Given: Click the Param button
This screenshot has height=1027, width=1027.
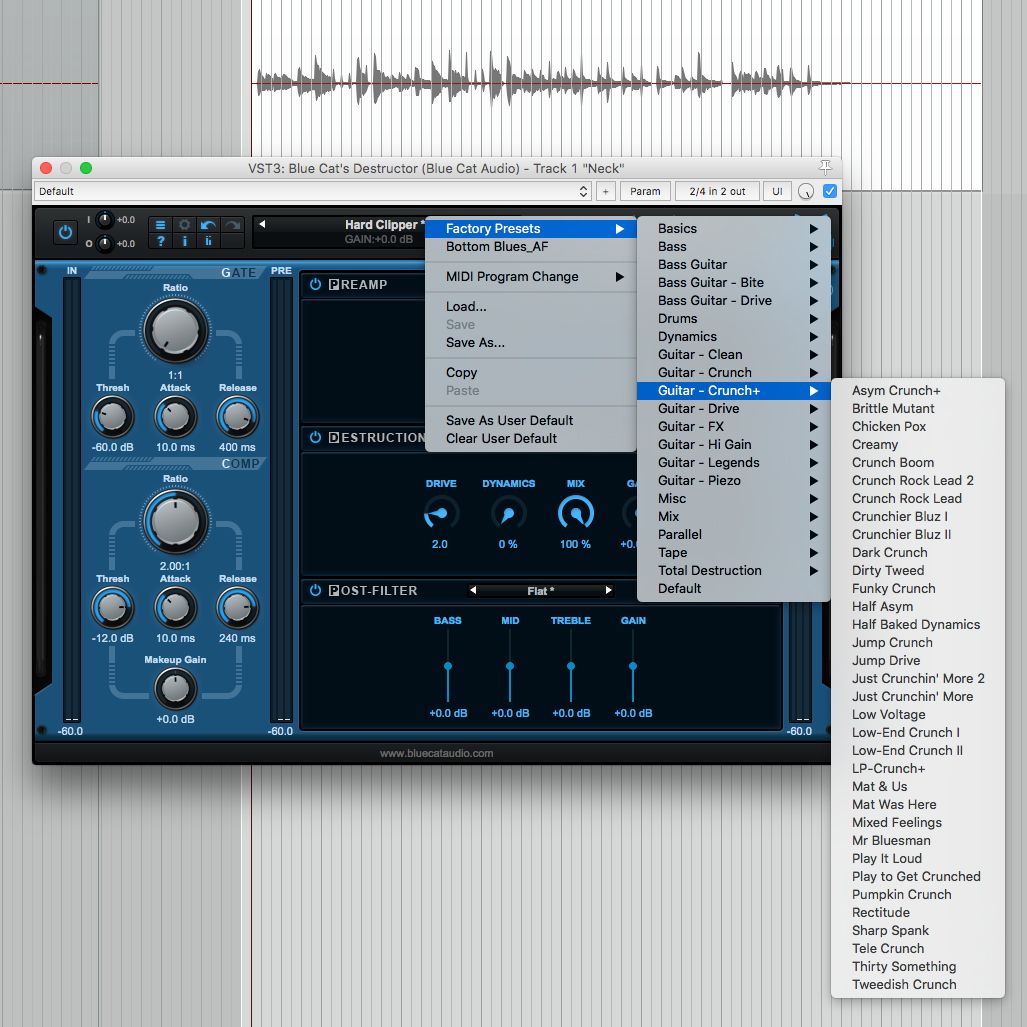Looking at the screenshot, I should click(x=645, y=190).
